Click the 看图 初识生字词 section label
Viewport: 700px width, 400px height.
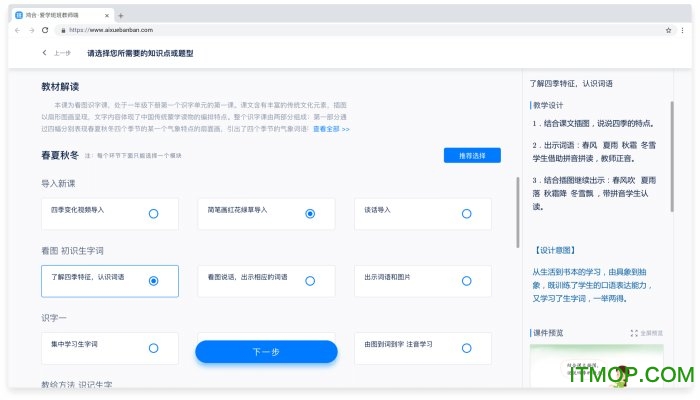[72, 251]
